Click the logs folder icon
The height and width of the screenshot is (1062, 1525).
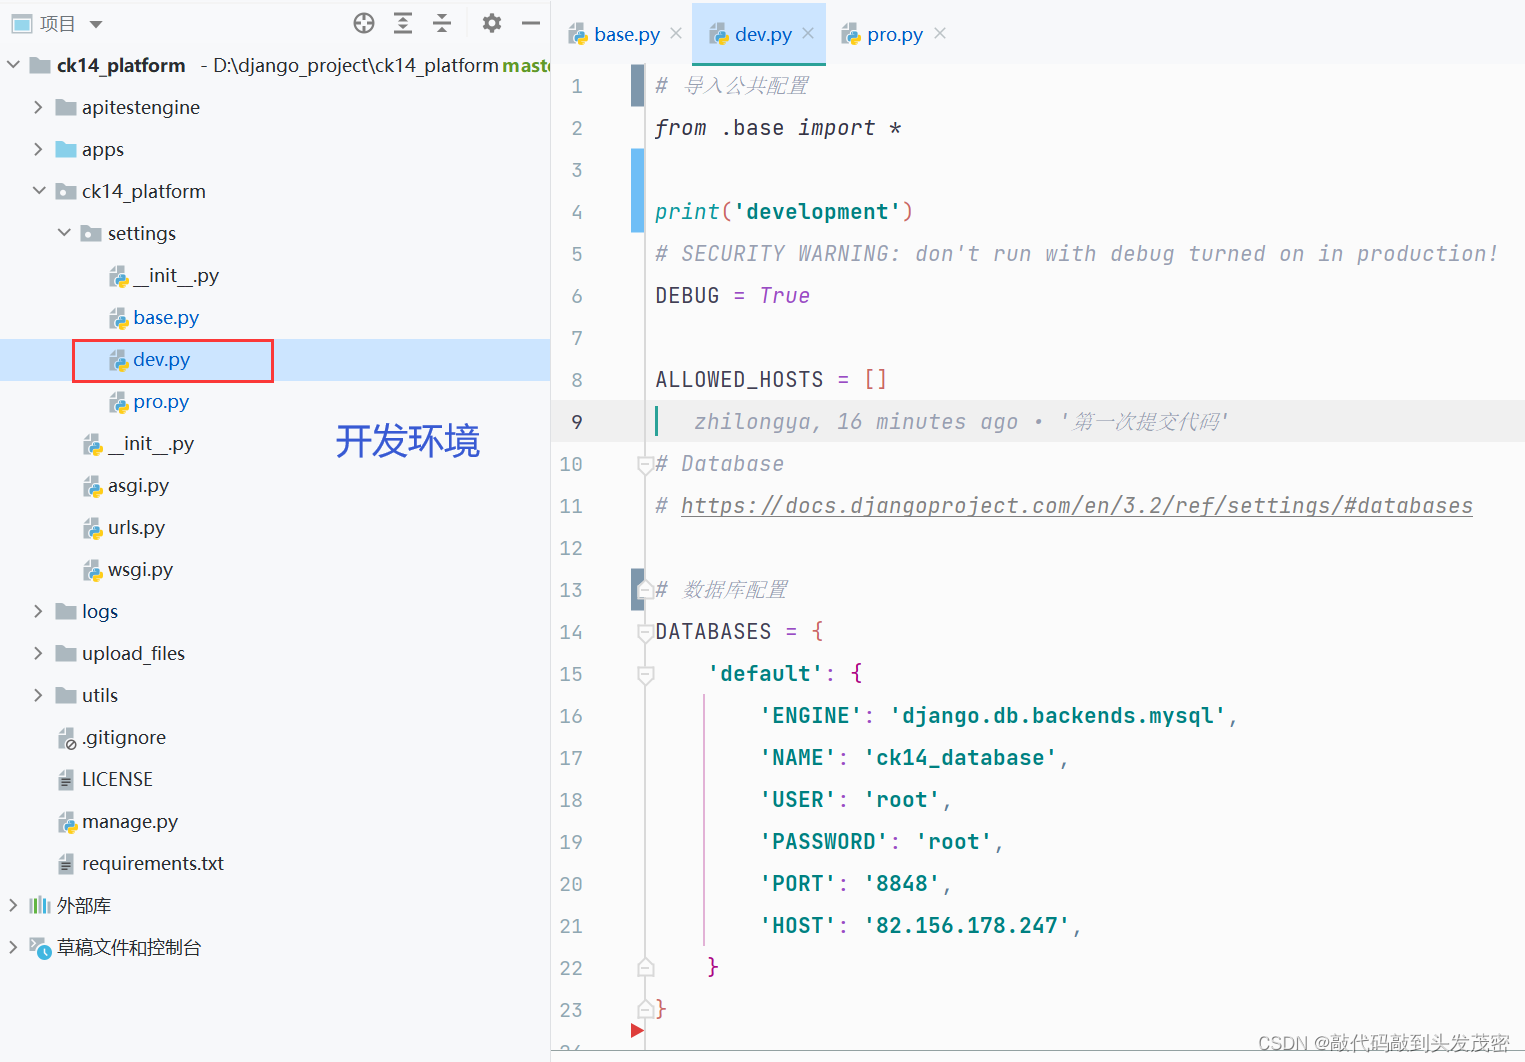click(66, 611)
